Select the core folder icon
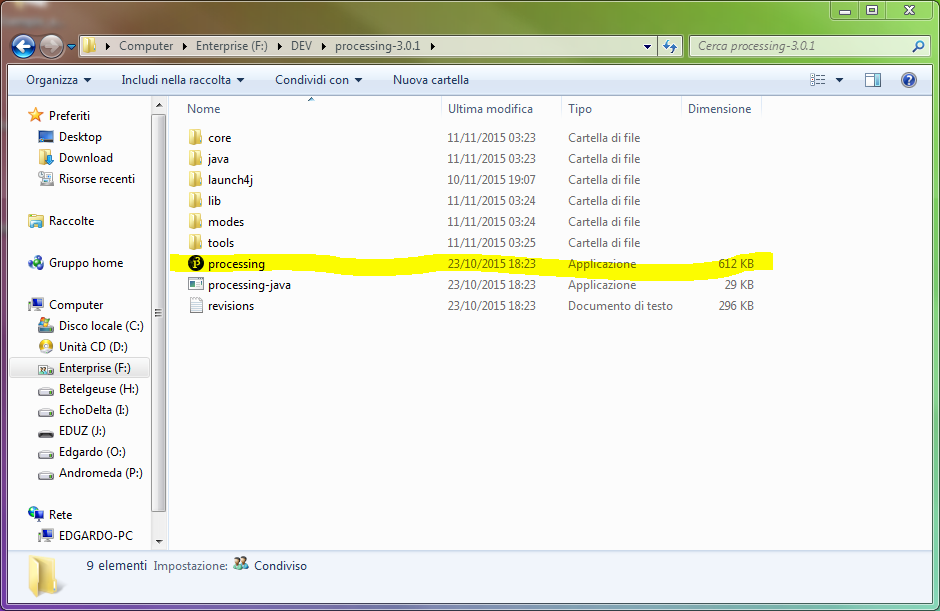Viewport: 940px width, 611px height. 195,137
